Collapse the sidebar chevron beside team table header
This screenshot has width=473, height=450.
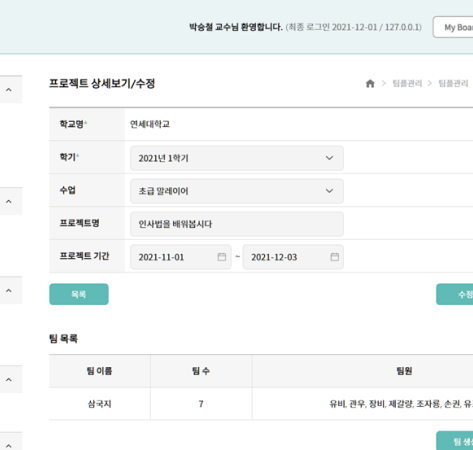(9, 379)
